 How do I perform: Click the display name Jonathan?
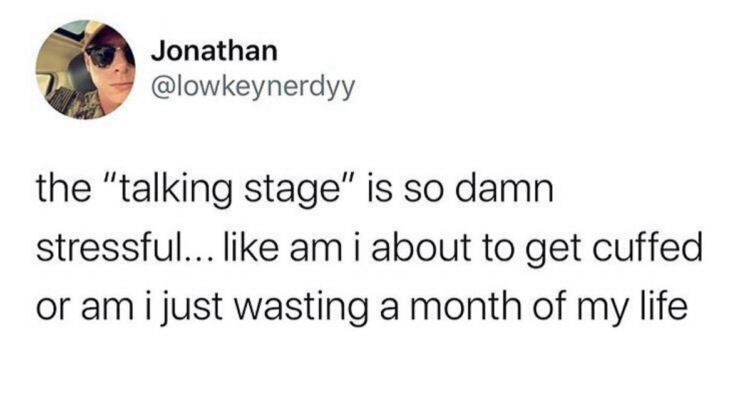pyautogui.click(x=214, y=51)
